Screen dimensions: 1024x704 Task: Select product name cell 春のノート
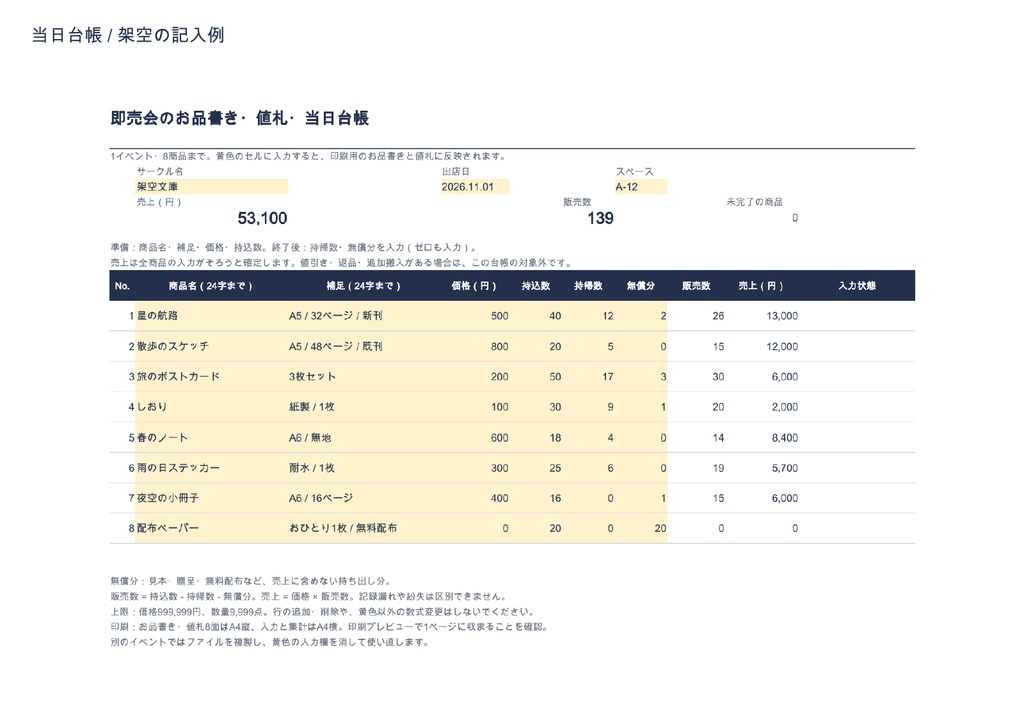212,438
